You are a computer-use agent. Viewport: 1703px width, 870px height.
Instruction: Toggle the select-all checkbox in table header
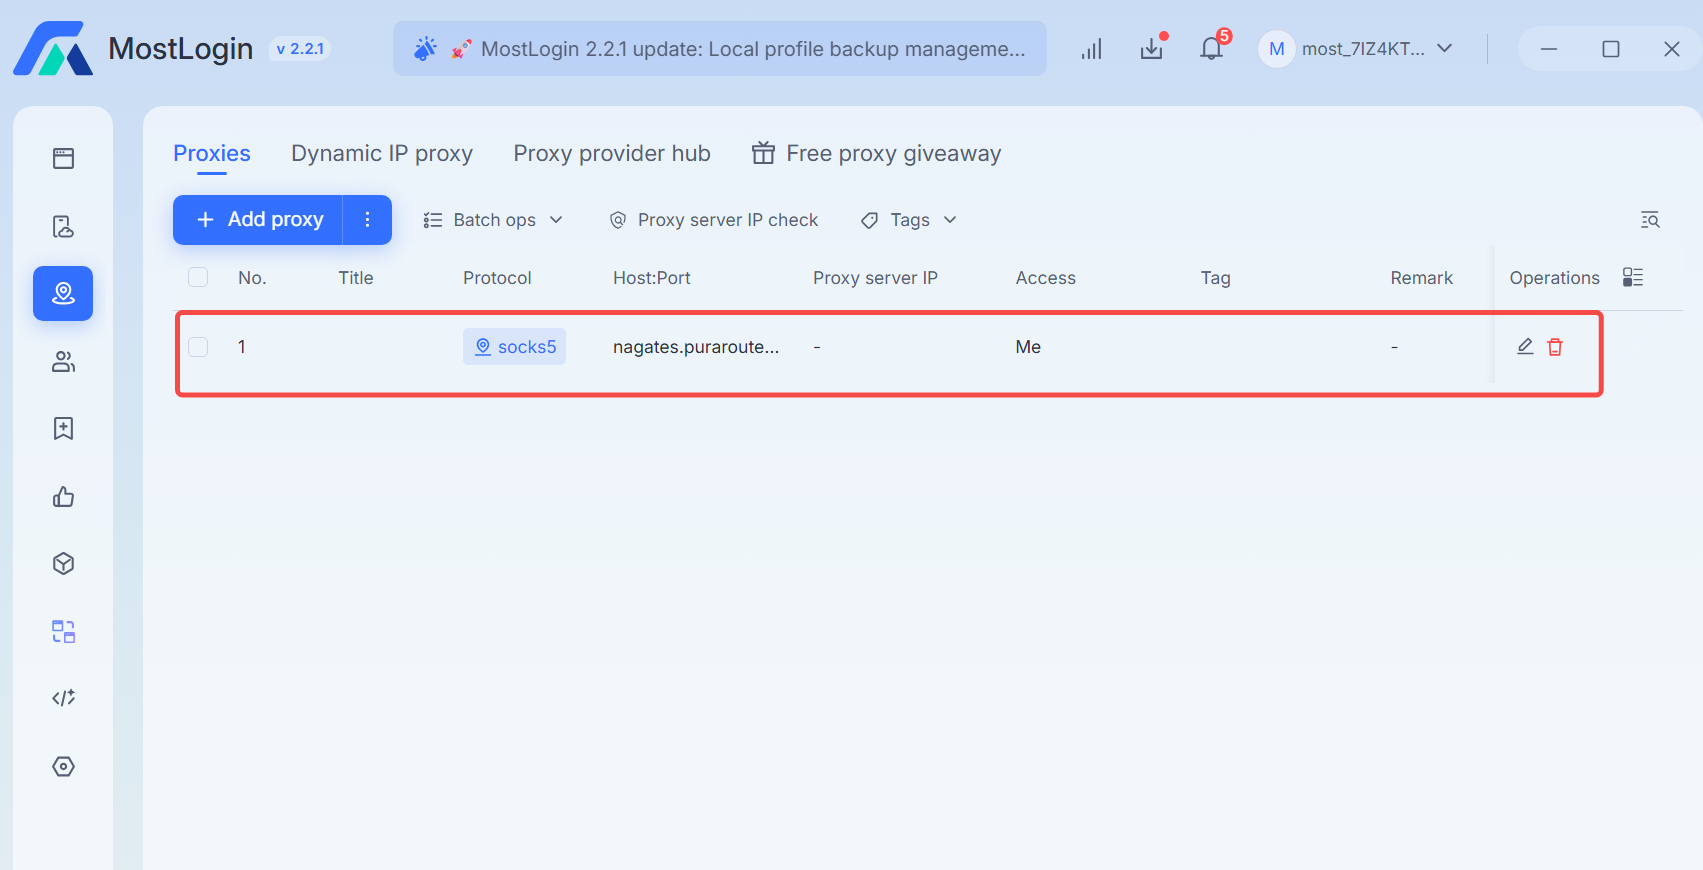(198, 277)
